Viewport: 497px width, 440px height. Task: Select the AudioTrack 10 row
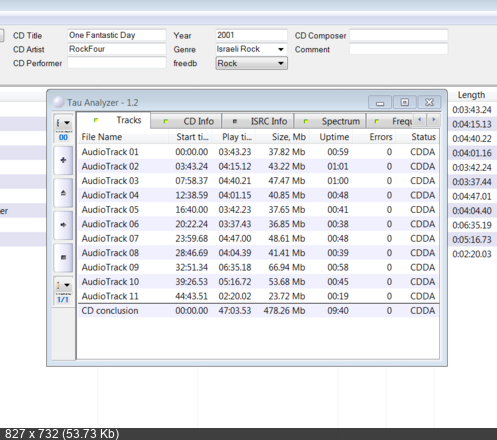coord(258,282)
